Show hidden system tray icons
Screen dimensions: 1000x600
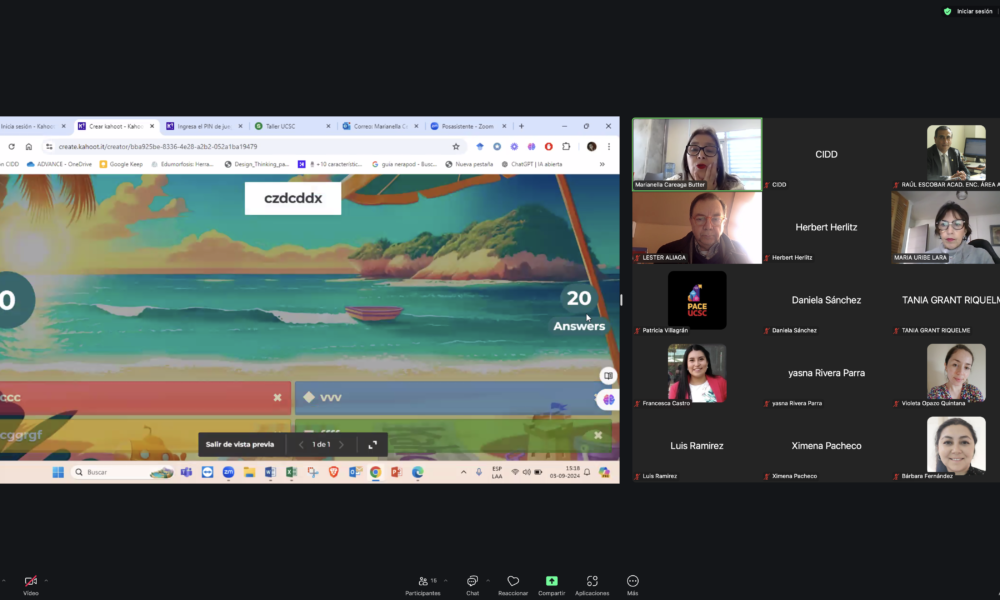[x=464, y=472]
